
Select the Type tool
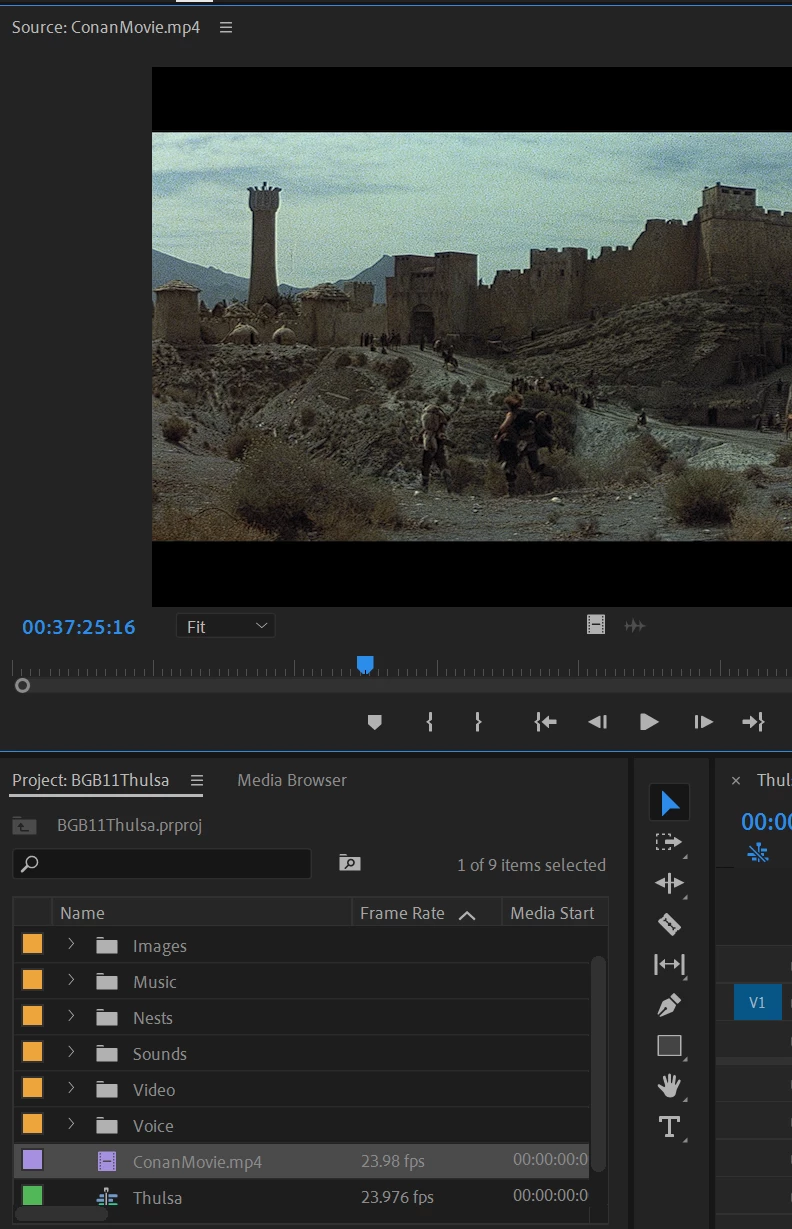(x=669, y=1127)
